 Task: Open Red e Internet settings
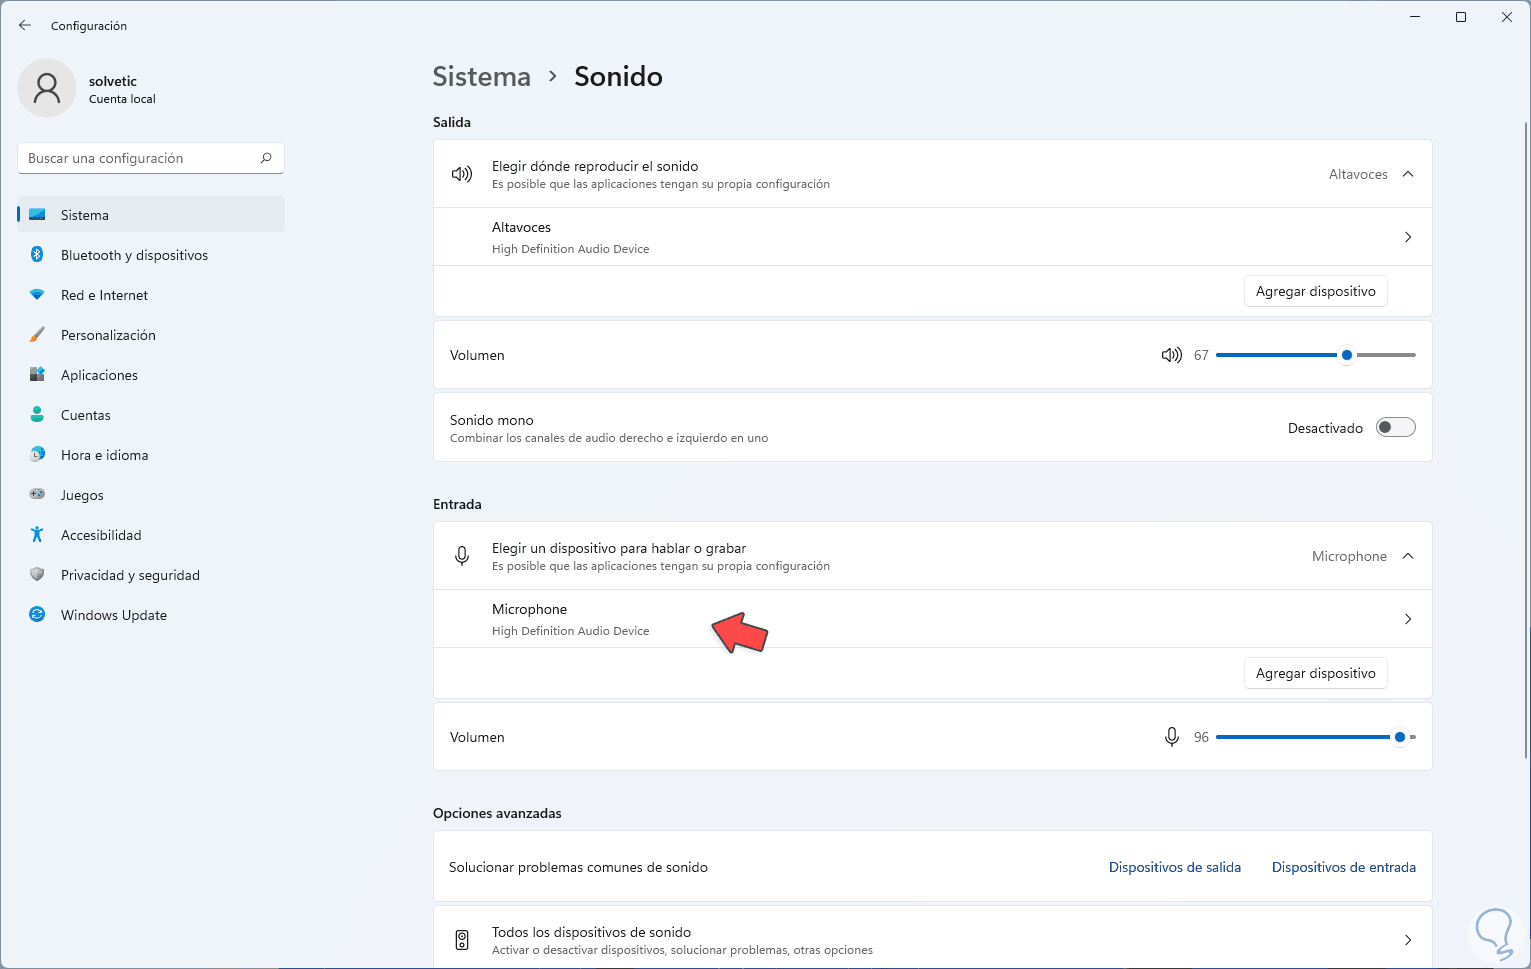click(x=104, y=295)
